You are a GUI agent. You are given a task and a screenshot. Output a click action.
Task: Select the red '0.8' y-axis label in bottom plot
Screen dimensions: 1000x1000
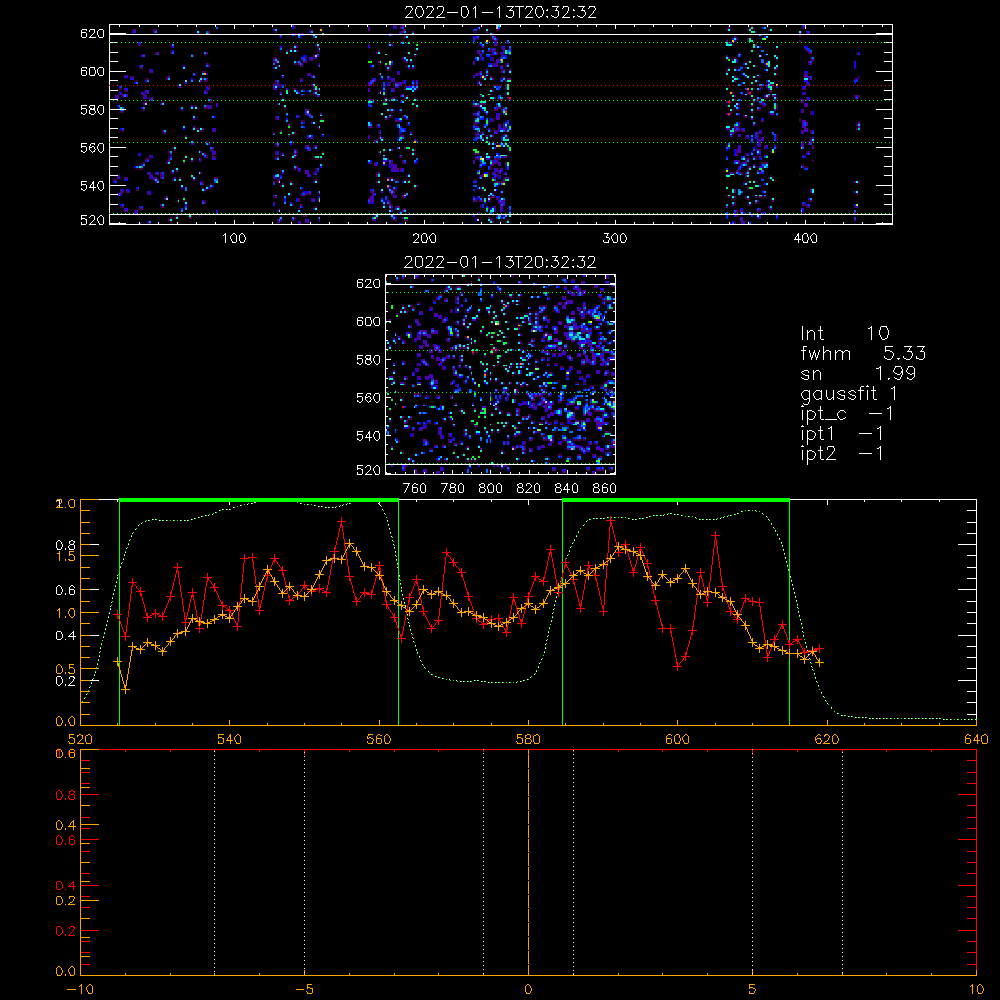(66, 795)
